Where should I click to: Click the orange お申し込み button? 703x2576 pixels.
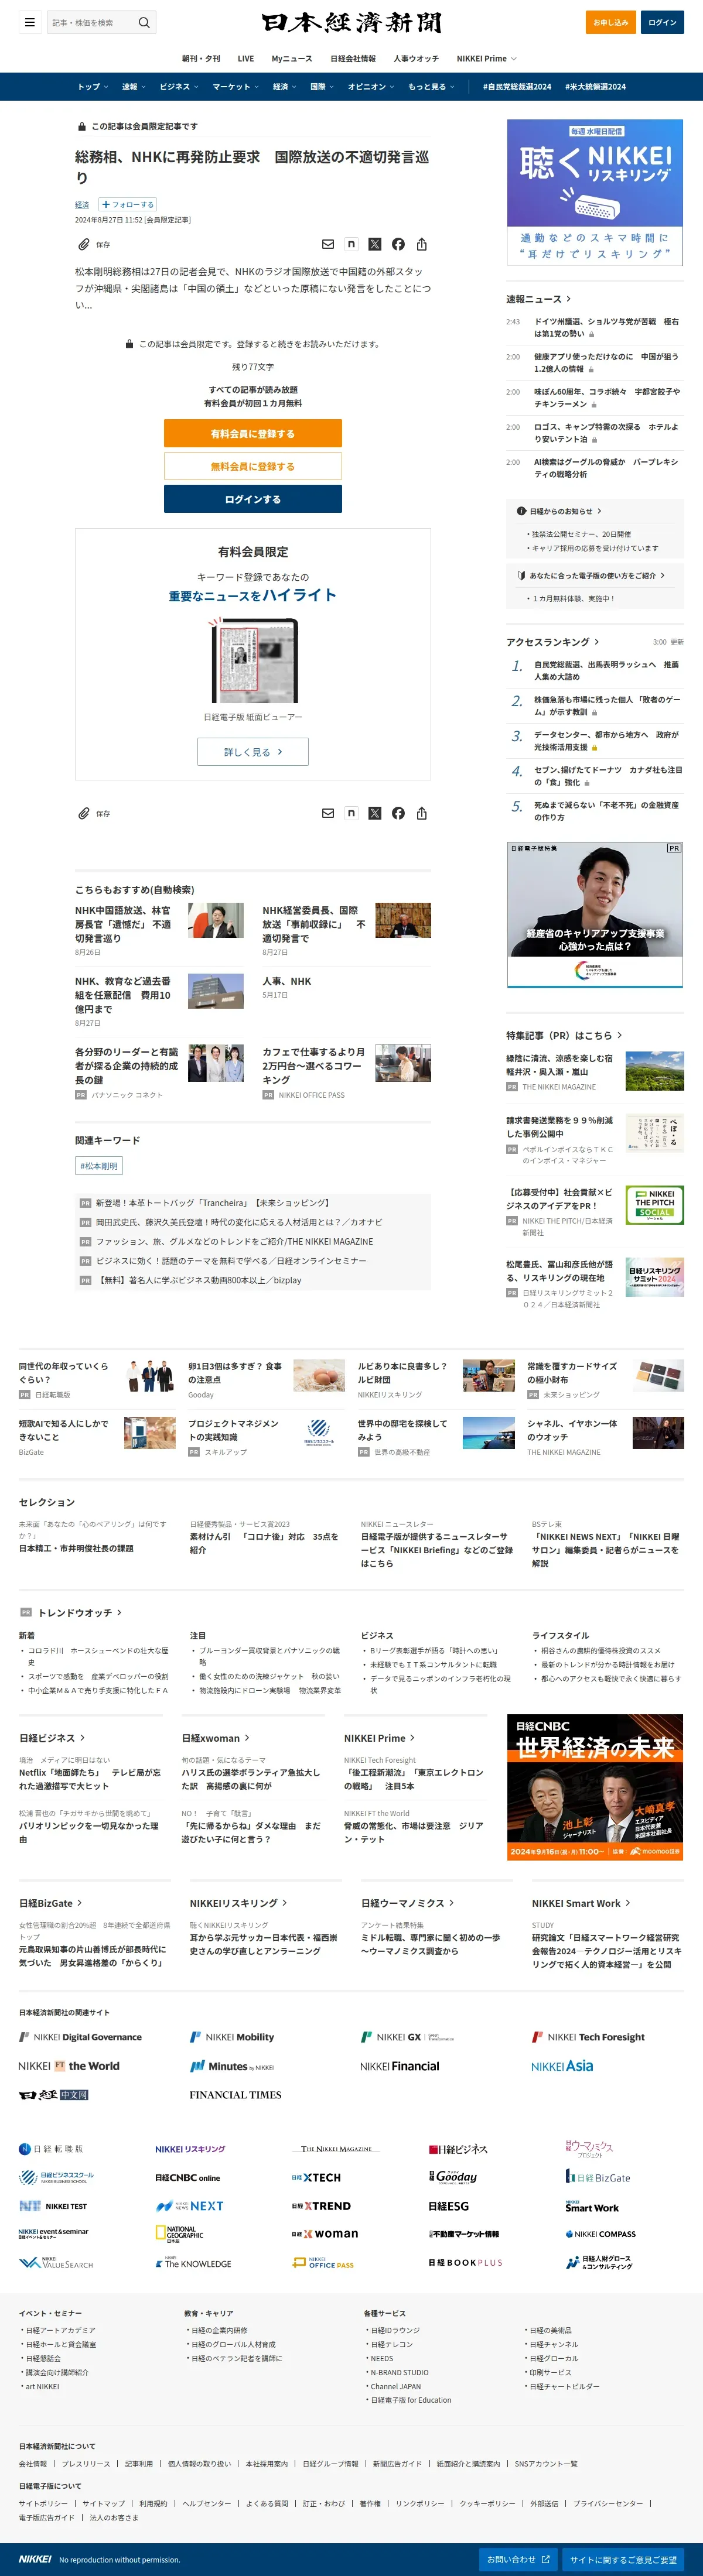click(x=611, y=22)
